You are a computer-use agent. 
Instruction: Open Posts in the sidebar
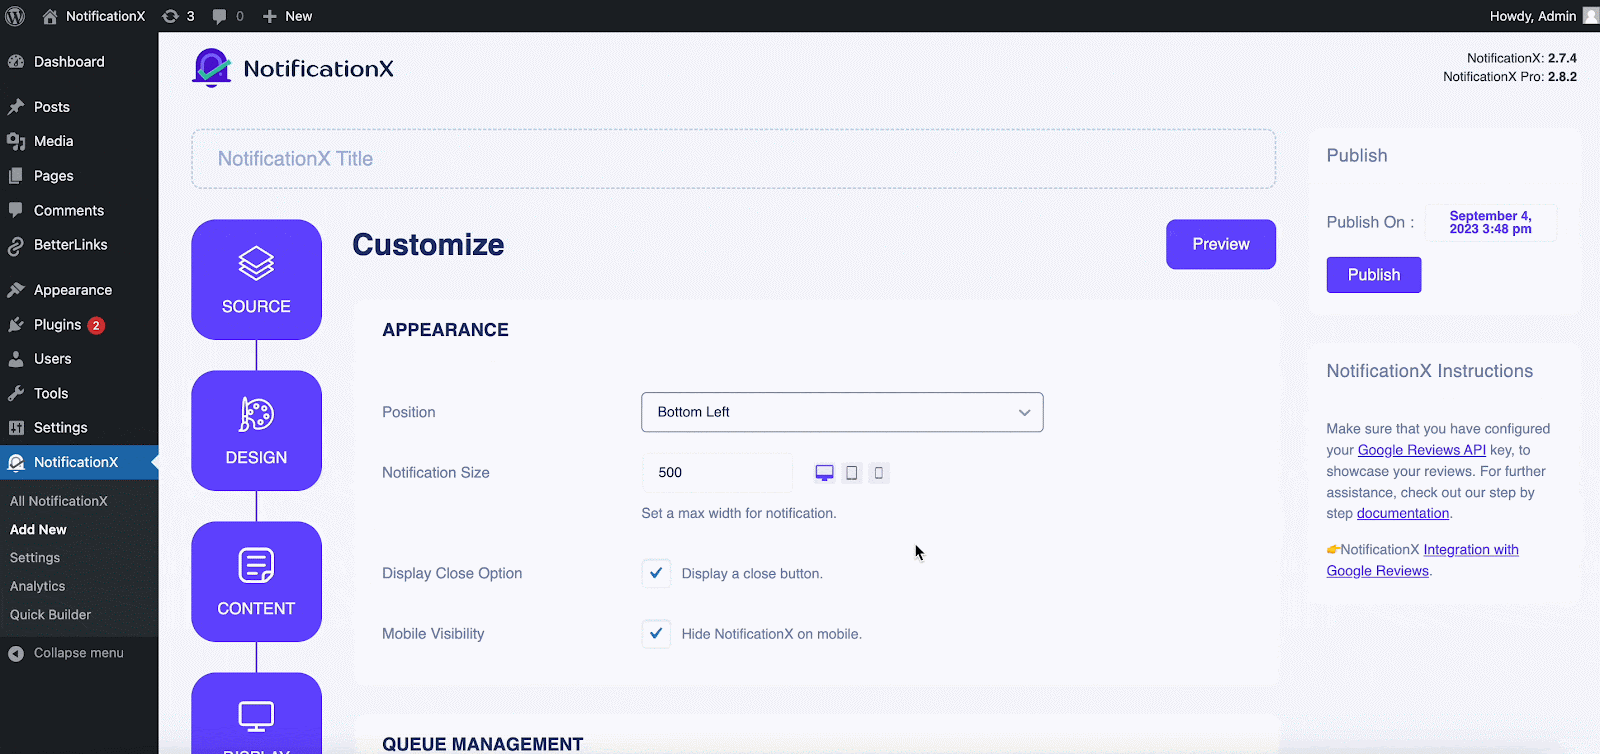[x=79, y=107]
